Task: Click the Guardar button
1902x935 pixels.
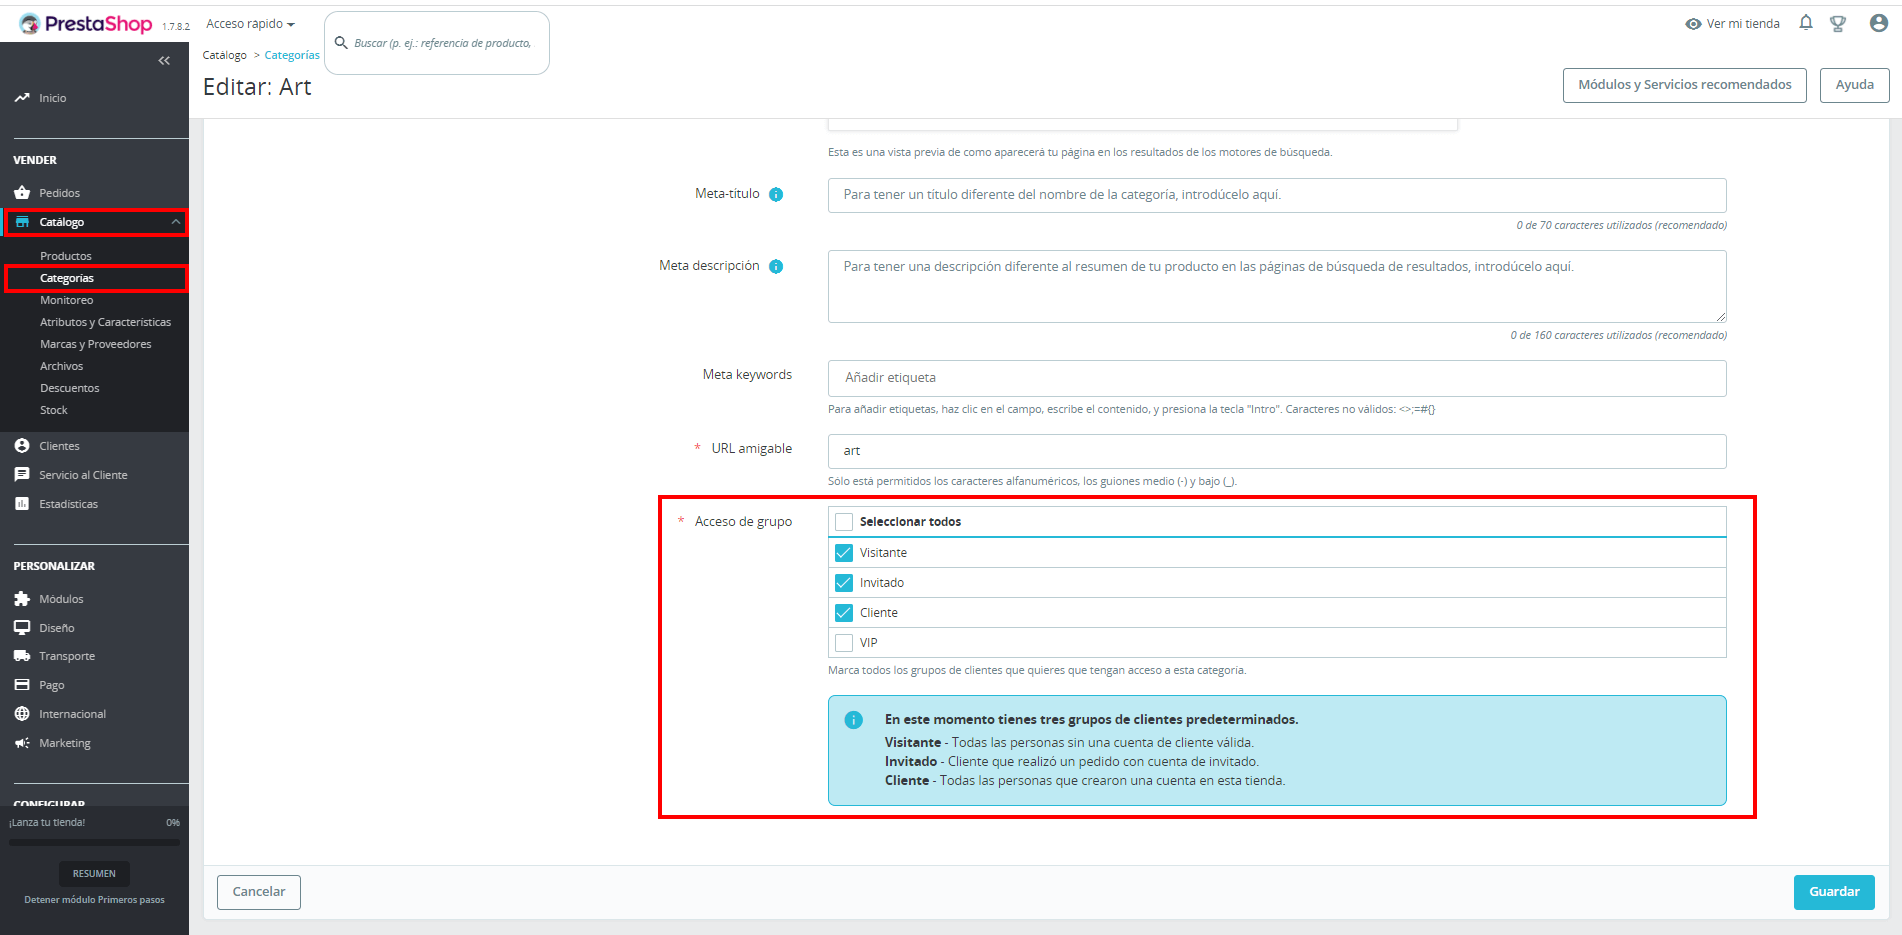Action: [x=1834, y=892]
